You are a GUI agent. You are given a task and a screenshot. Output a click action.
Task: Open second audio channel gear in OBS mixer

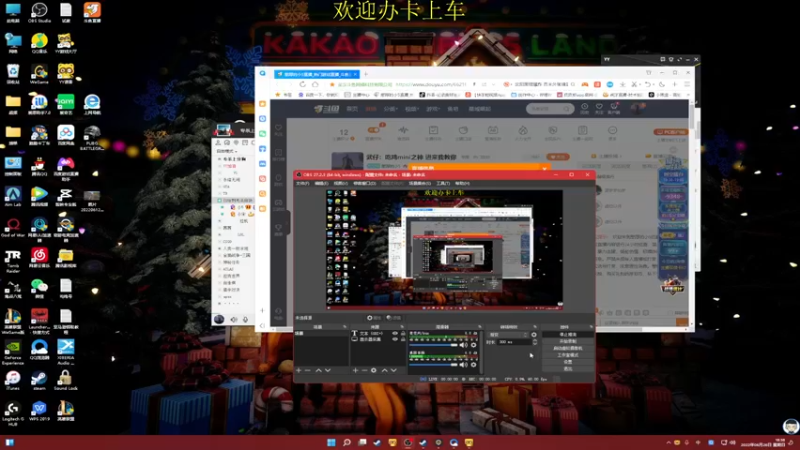coord(473,365)
